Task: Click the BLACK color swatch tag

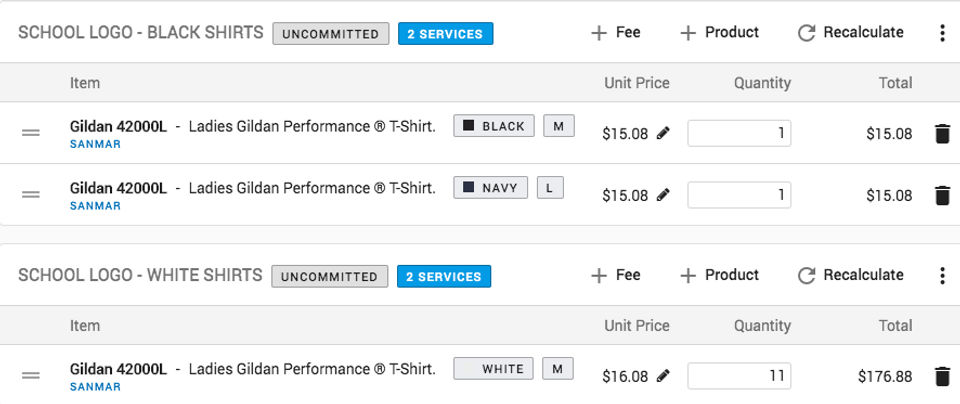Action: coord(493,126)
